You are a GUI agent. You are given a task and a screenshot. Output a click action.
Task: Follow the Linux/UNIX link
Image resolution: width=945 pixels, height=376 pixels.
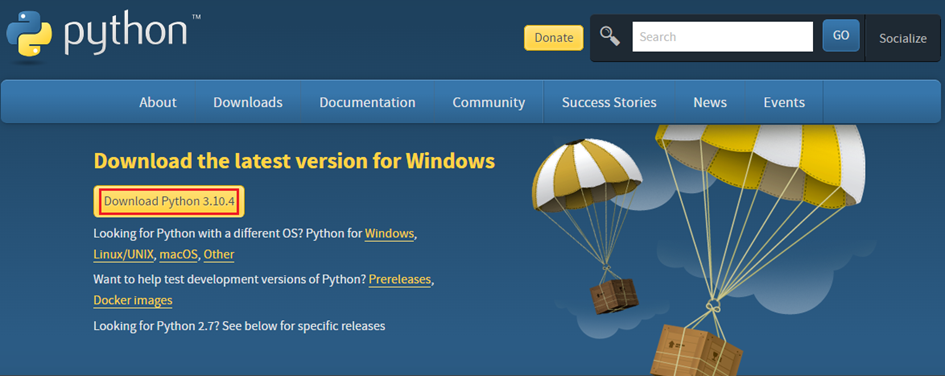(124, 254)
